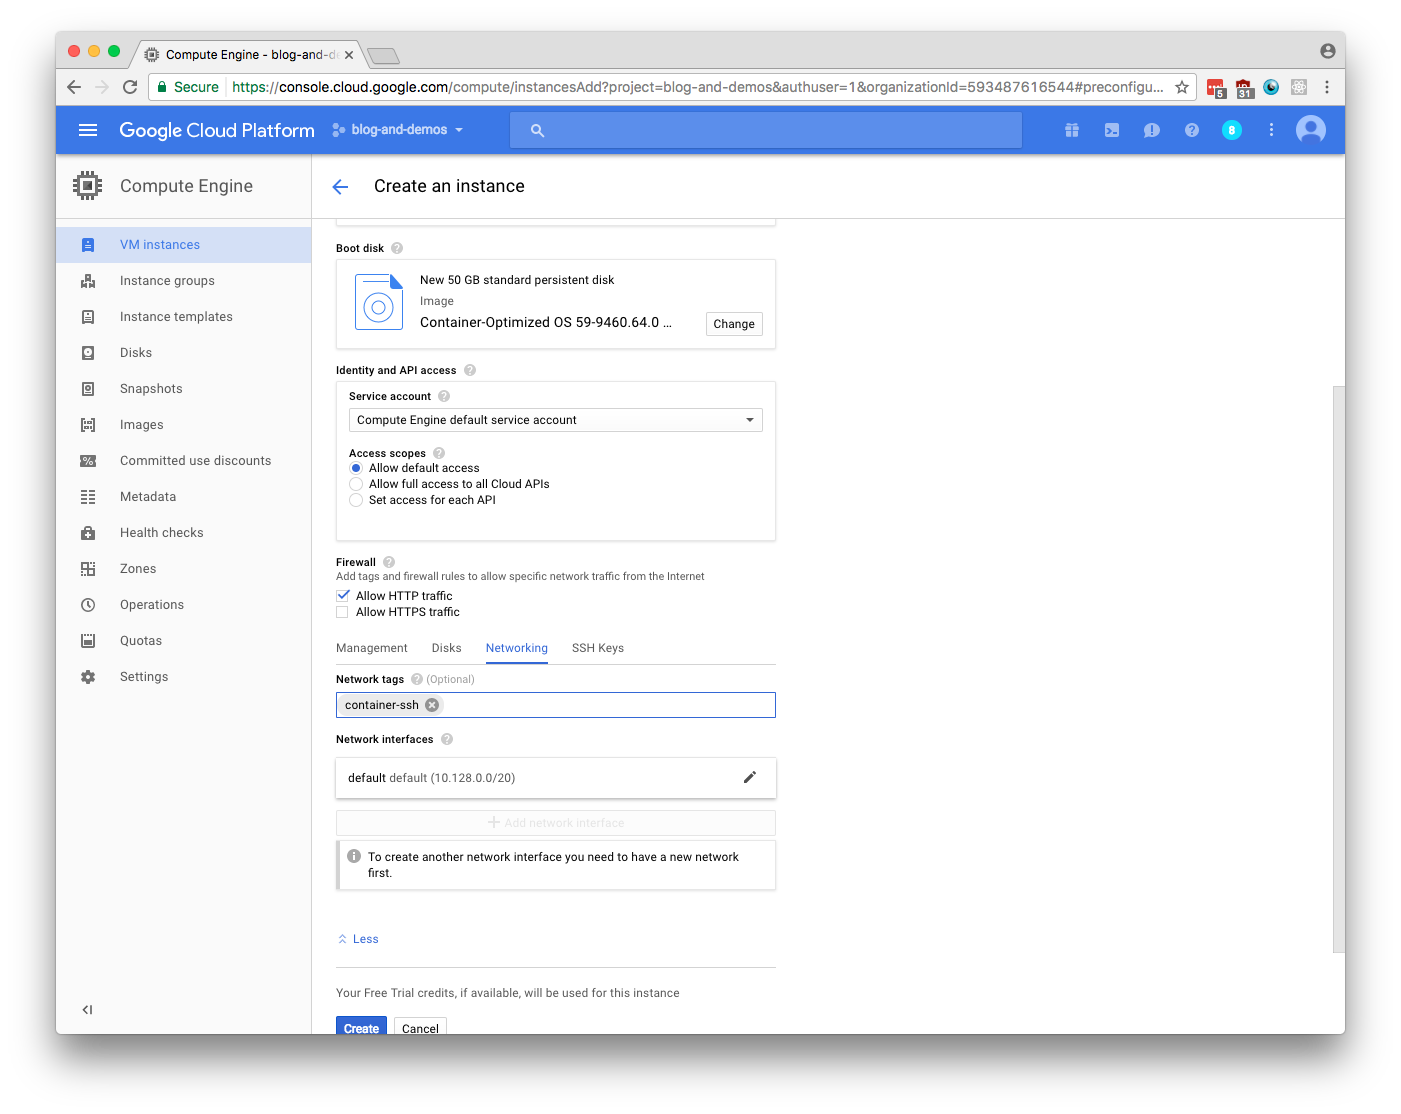This screenshot has height=1114, width=1401.
Task: Open Quotas in sidebar
Action: 184,641
